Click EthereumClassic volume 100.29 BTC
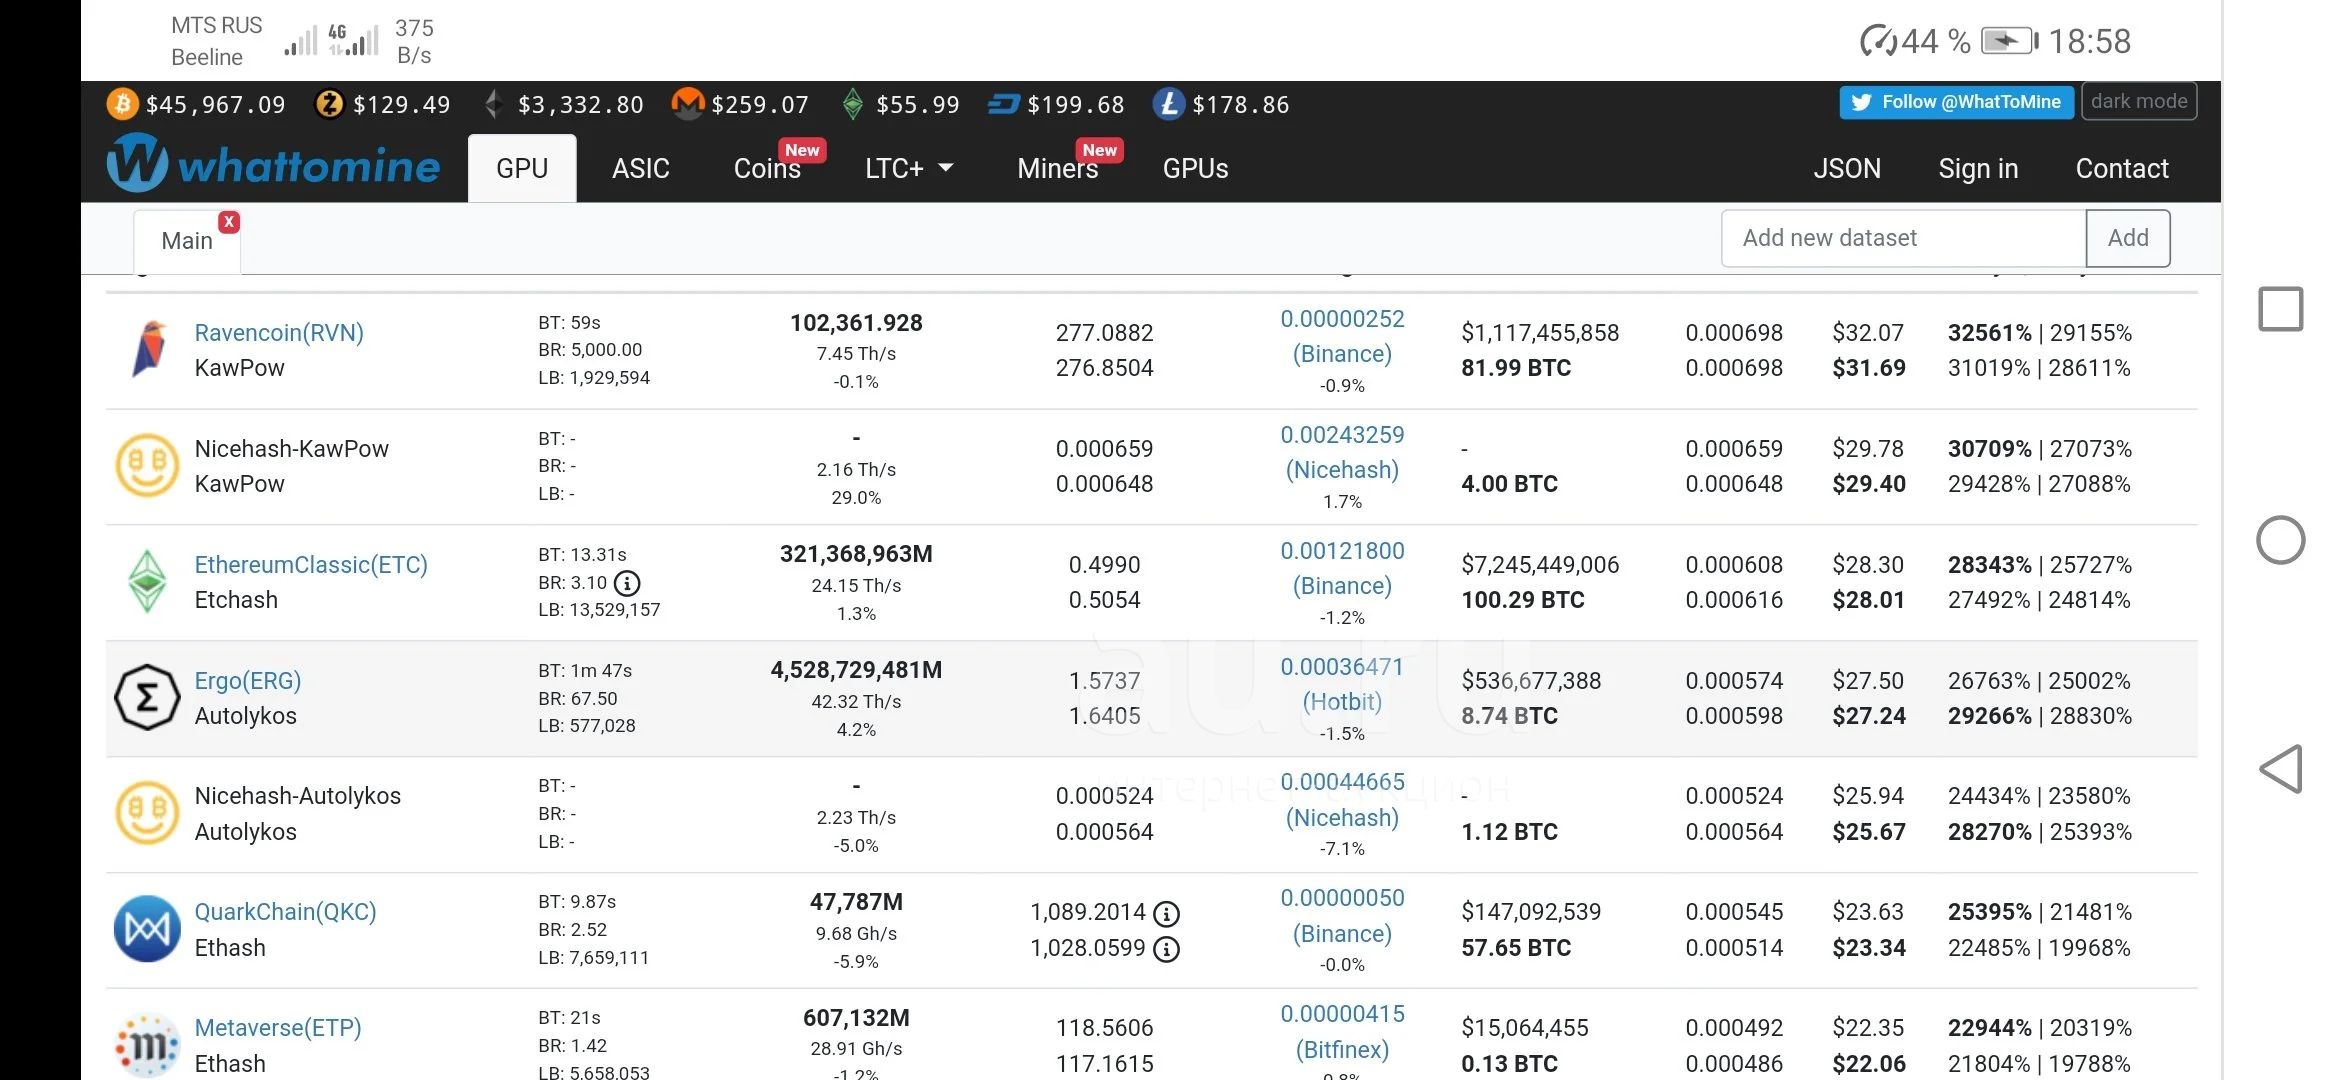This screenshot has width=2340, height=1080. [x=1523, y=600]
